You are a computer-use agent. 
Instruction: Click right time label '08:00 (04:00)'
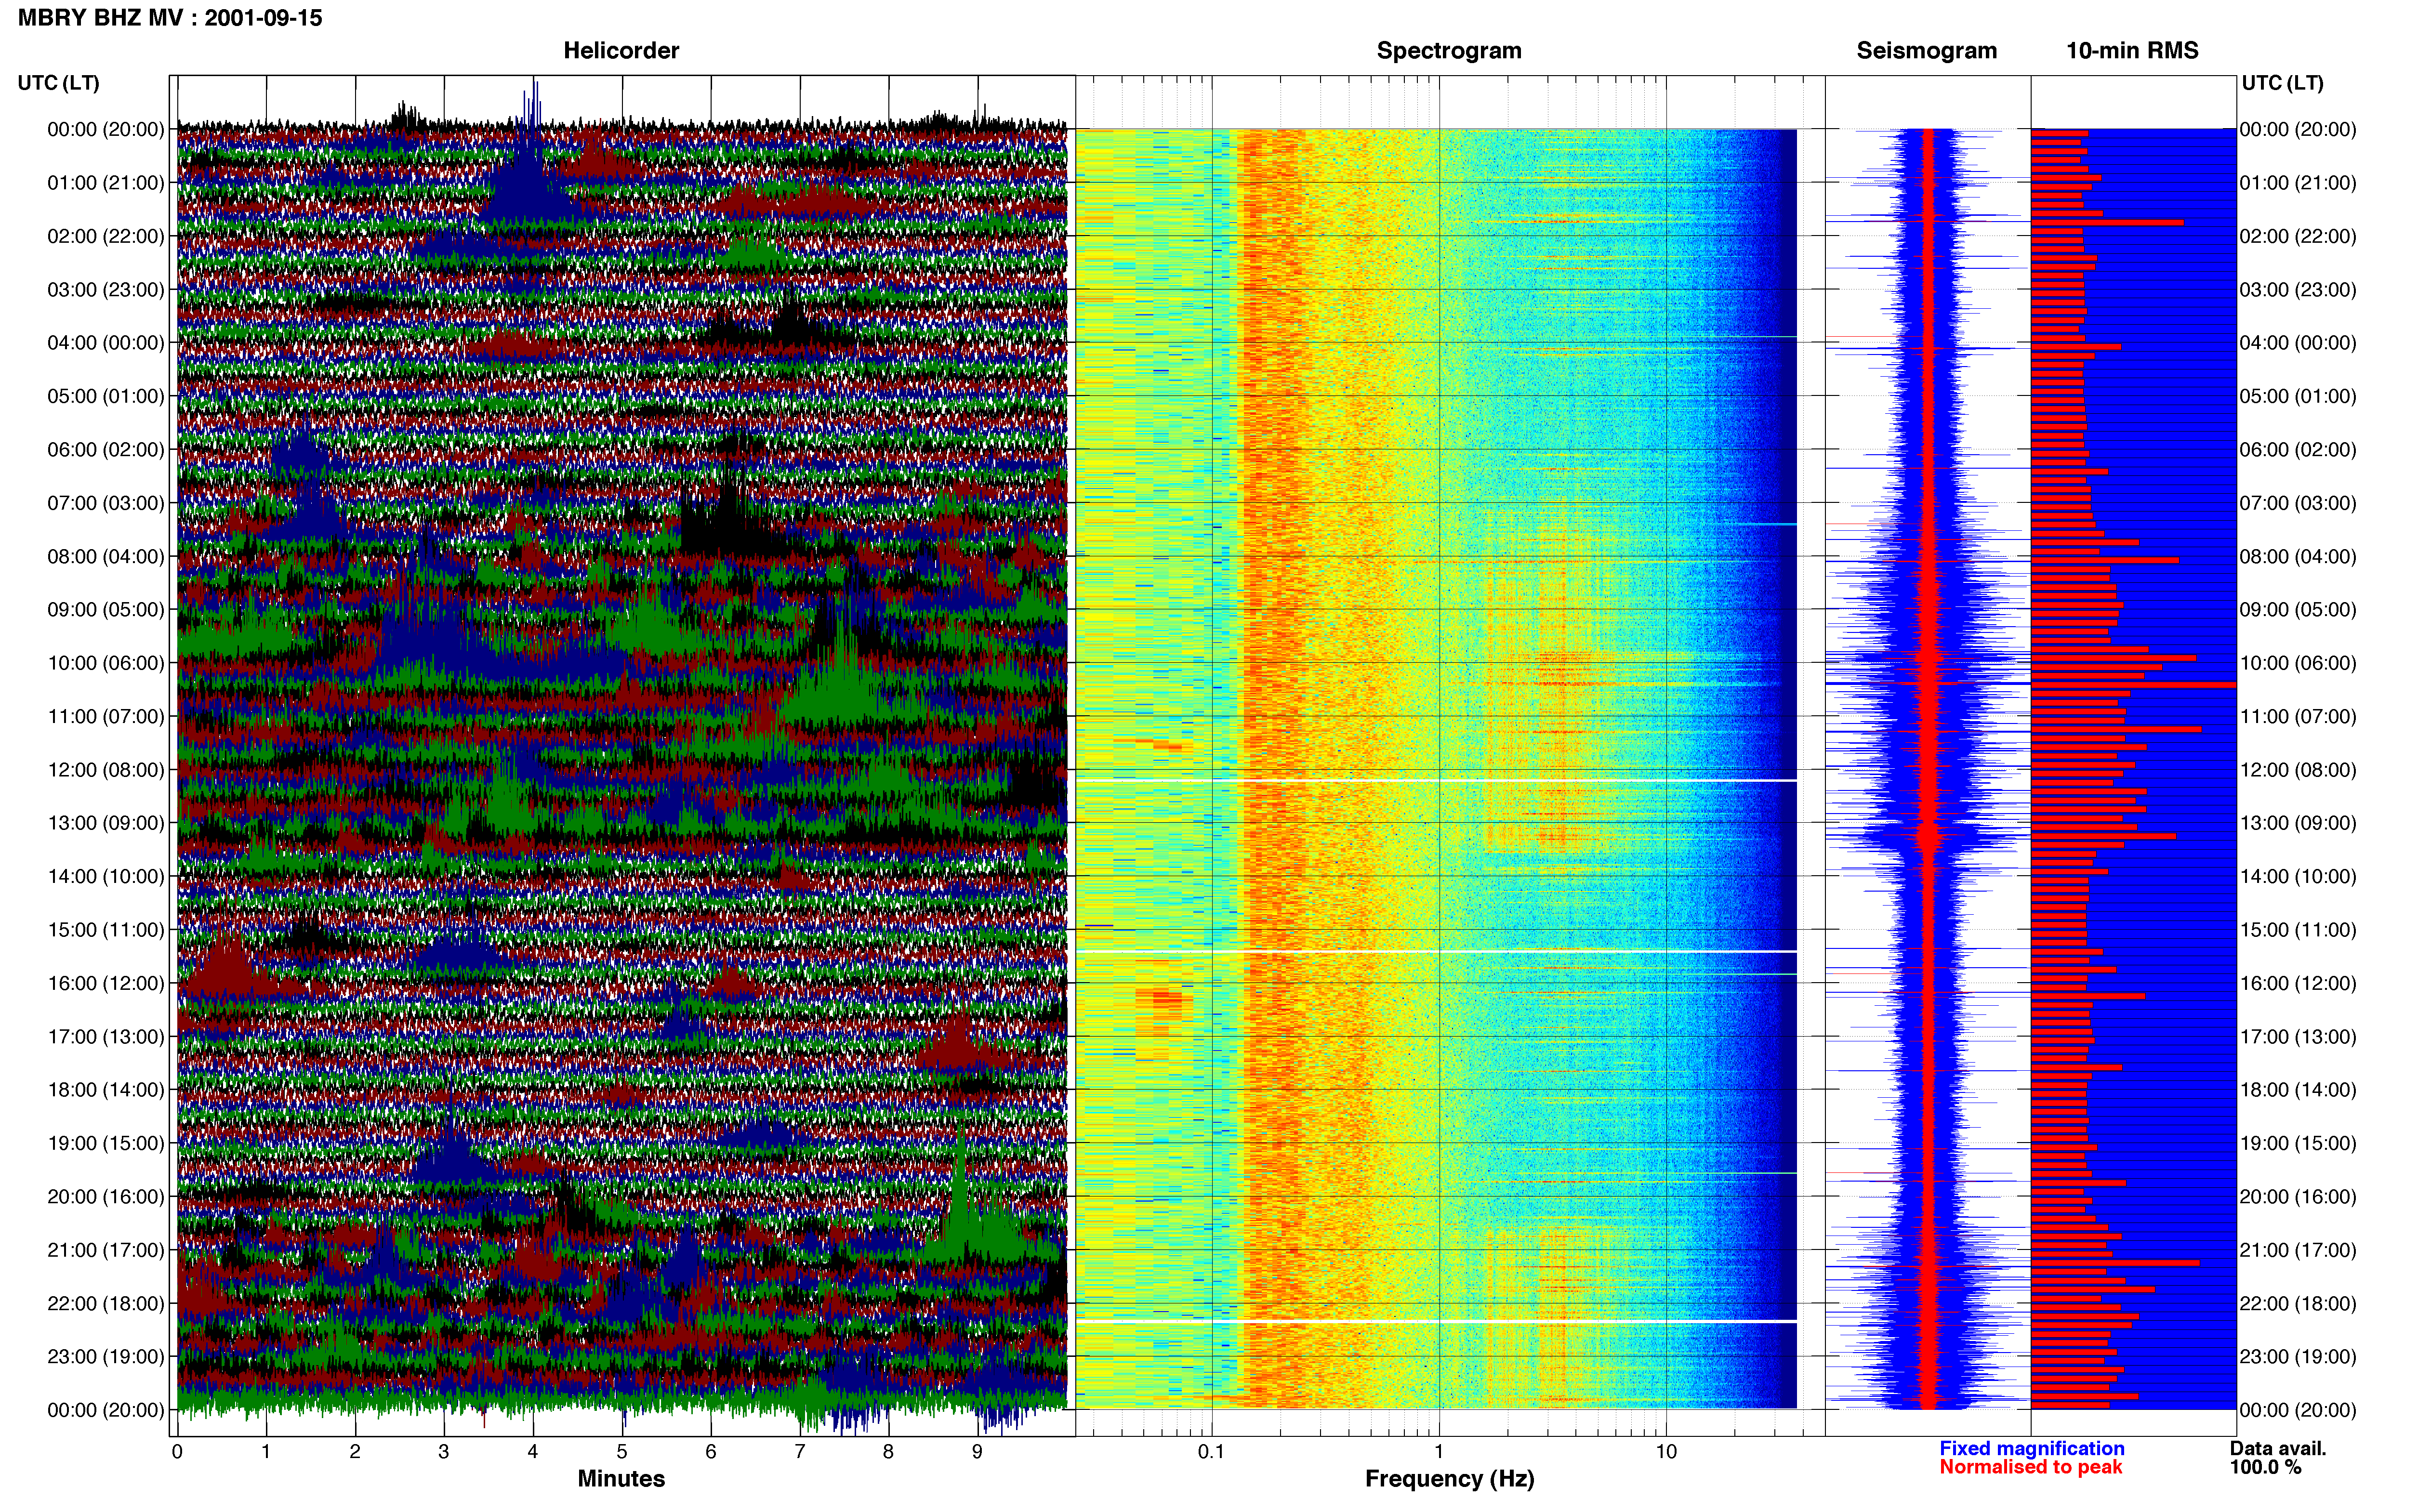tap(2298, 556)
